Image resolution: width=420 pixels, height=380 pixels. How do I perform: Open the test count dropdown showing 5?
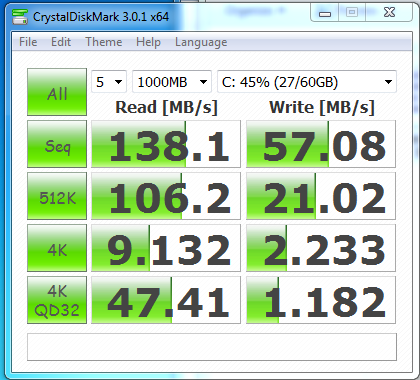[109, 82]
